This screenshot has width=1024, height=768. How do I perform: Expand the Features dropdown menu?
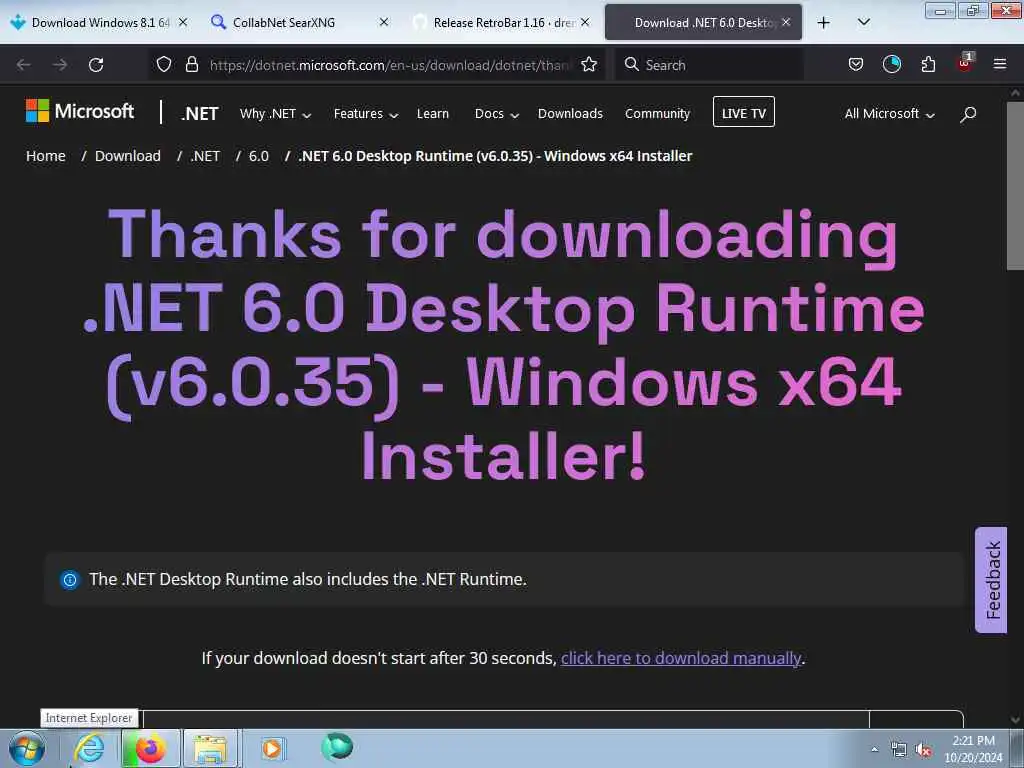point(366,114)
